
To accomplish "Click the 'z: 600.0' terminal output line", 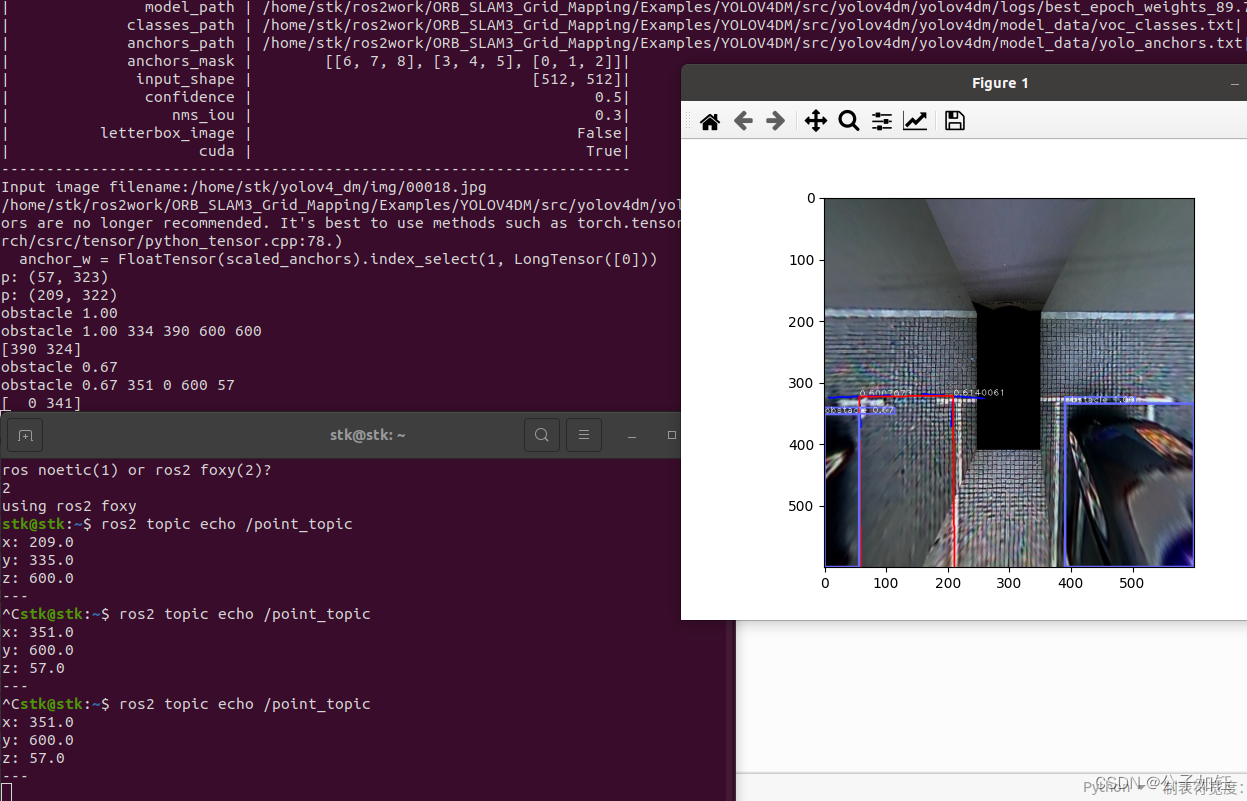I will (38, 578).
